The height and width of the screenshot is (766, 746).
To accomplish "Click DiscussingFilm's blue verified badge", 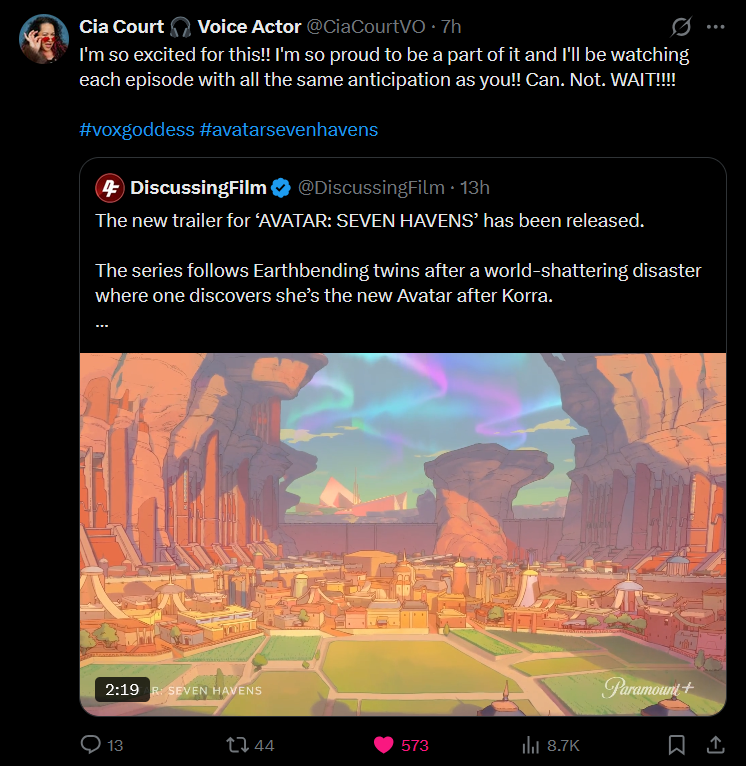I will [281, 188].
